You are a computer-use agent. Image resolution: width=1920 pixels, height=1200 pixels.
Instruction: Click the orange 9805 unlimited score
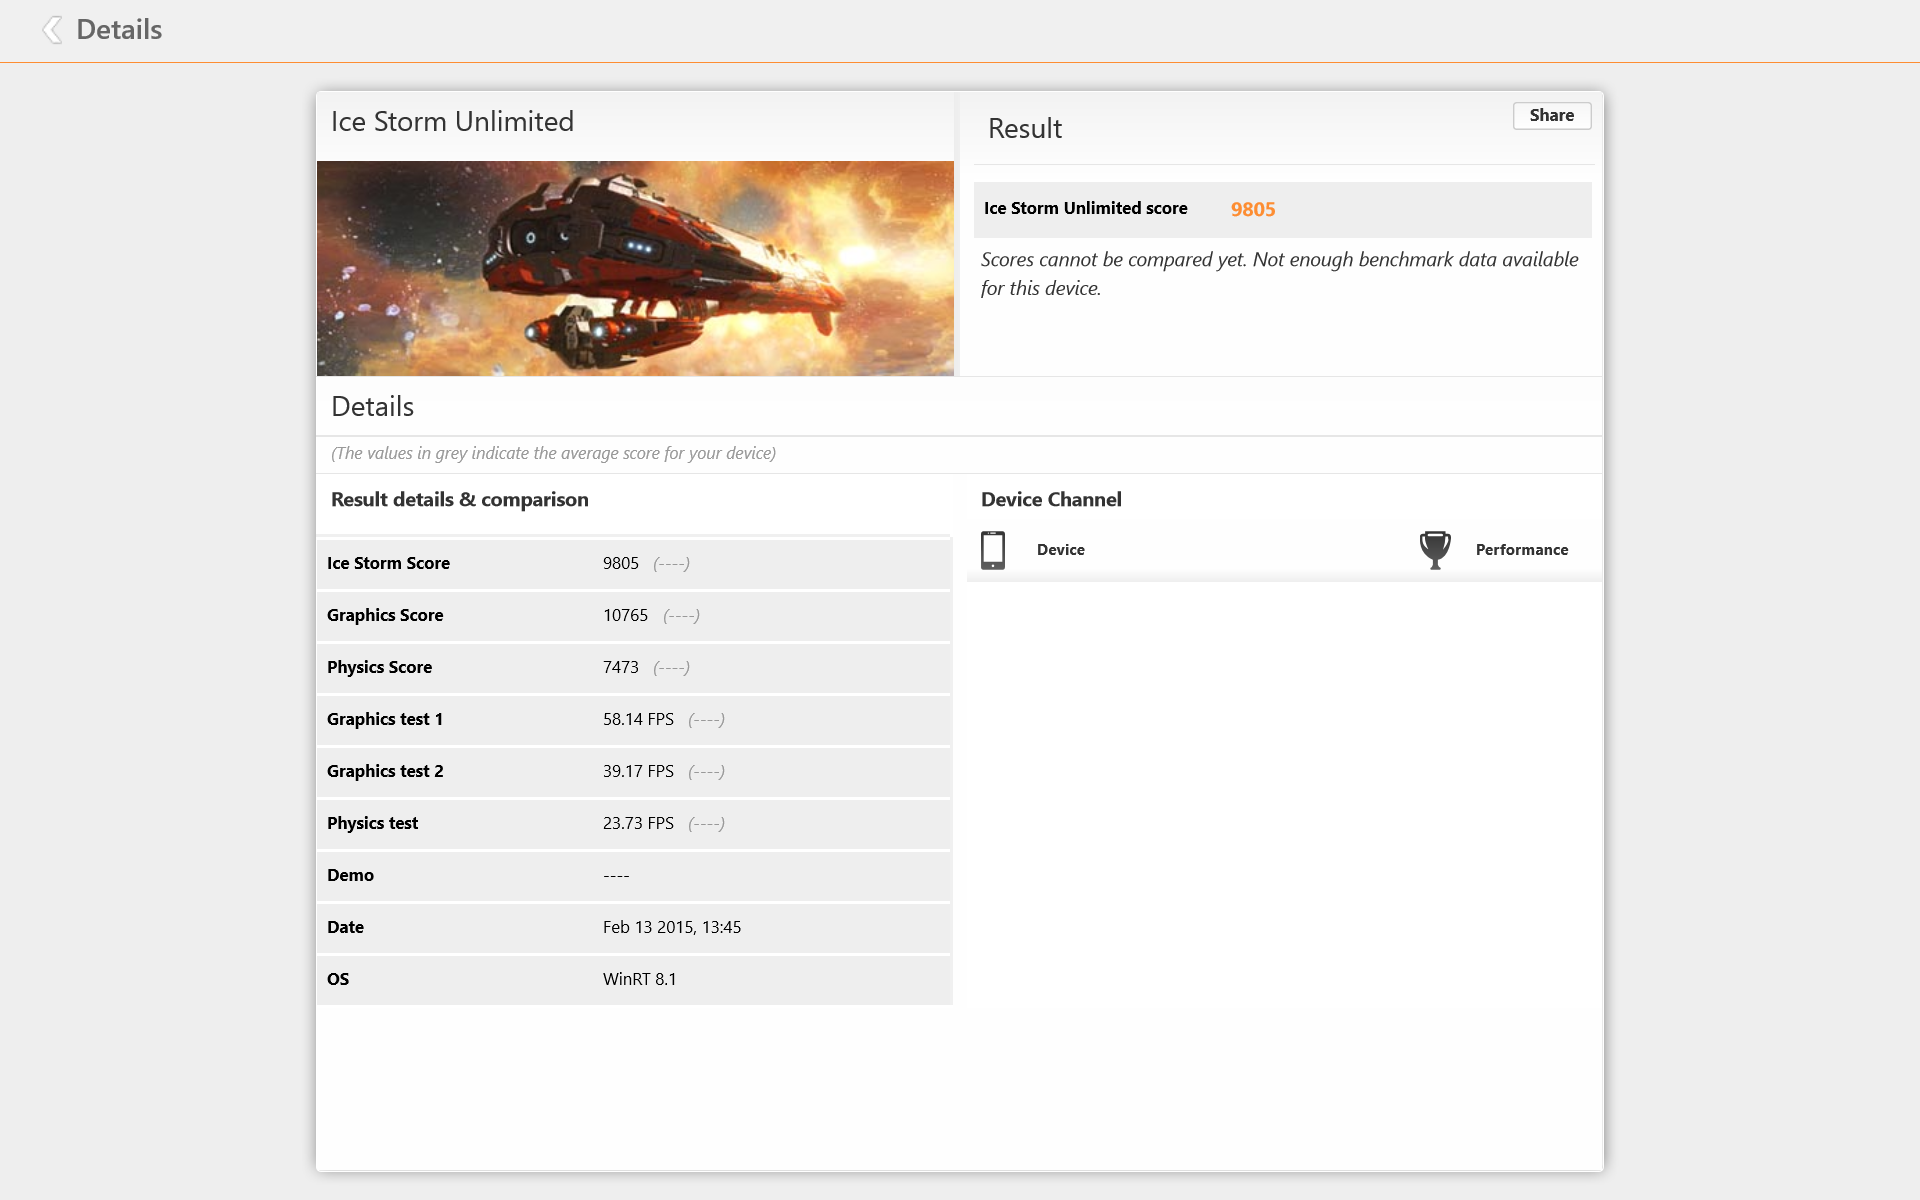click(x=1253, y=209)
